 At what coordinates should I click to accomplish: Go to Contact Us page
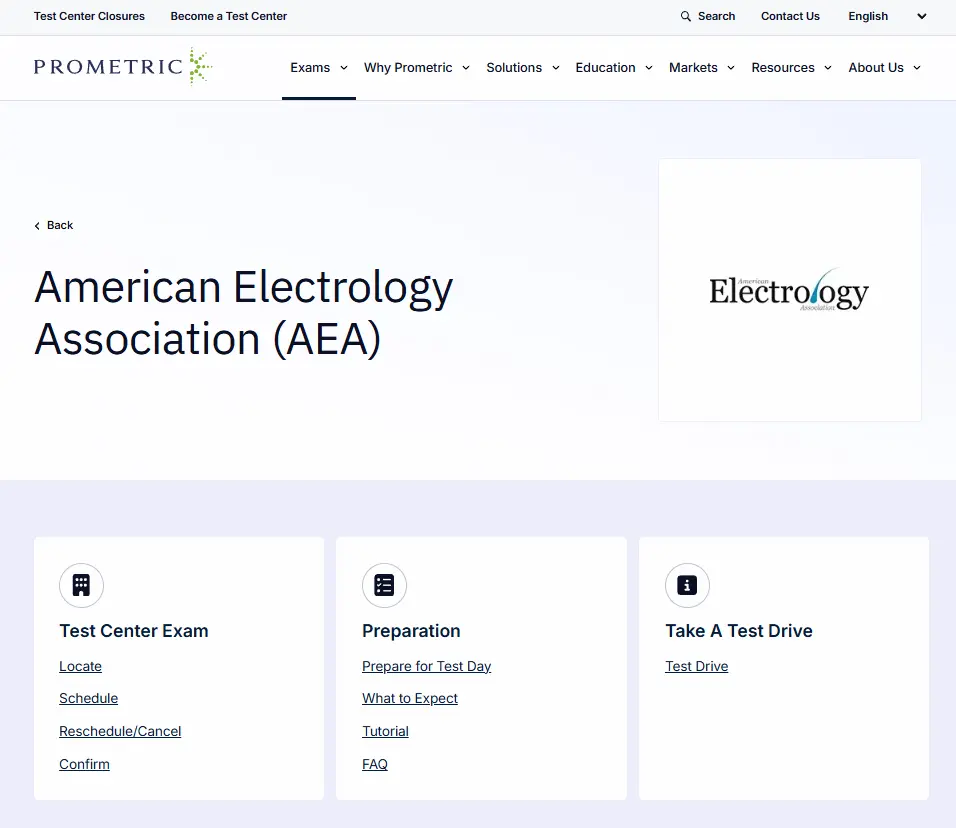pos(790,16)
